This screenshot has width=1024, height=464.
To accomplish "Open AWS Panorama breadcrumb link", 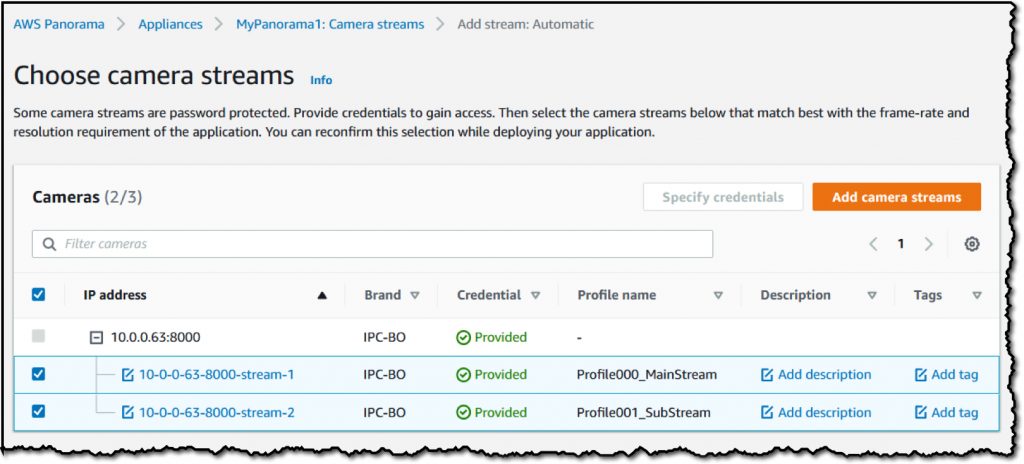I will click(59, 24).
